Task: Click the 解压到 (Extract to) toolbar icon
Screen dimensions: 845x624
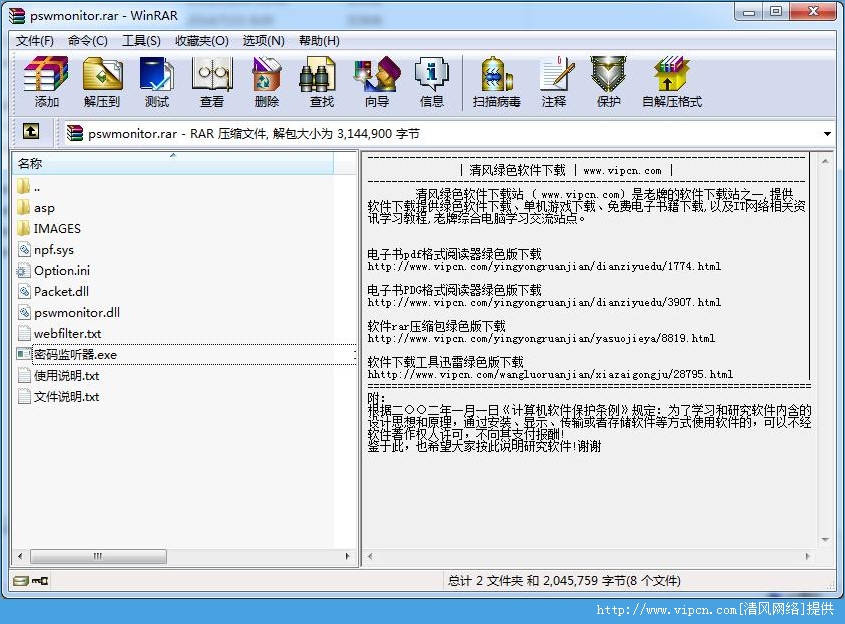Action: pyautogui.click(x=102, y=82)
